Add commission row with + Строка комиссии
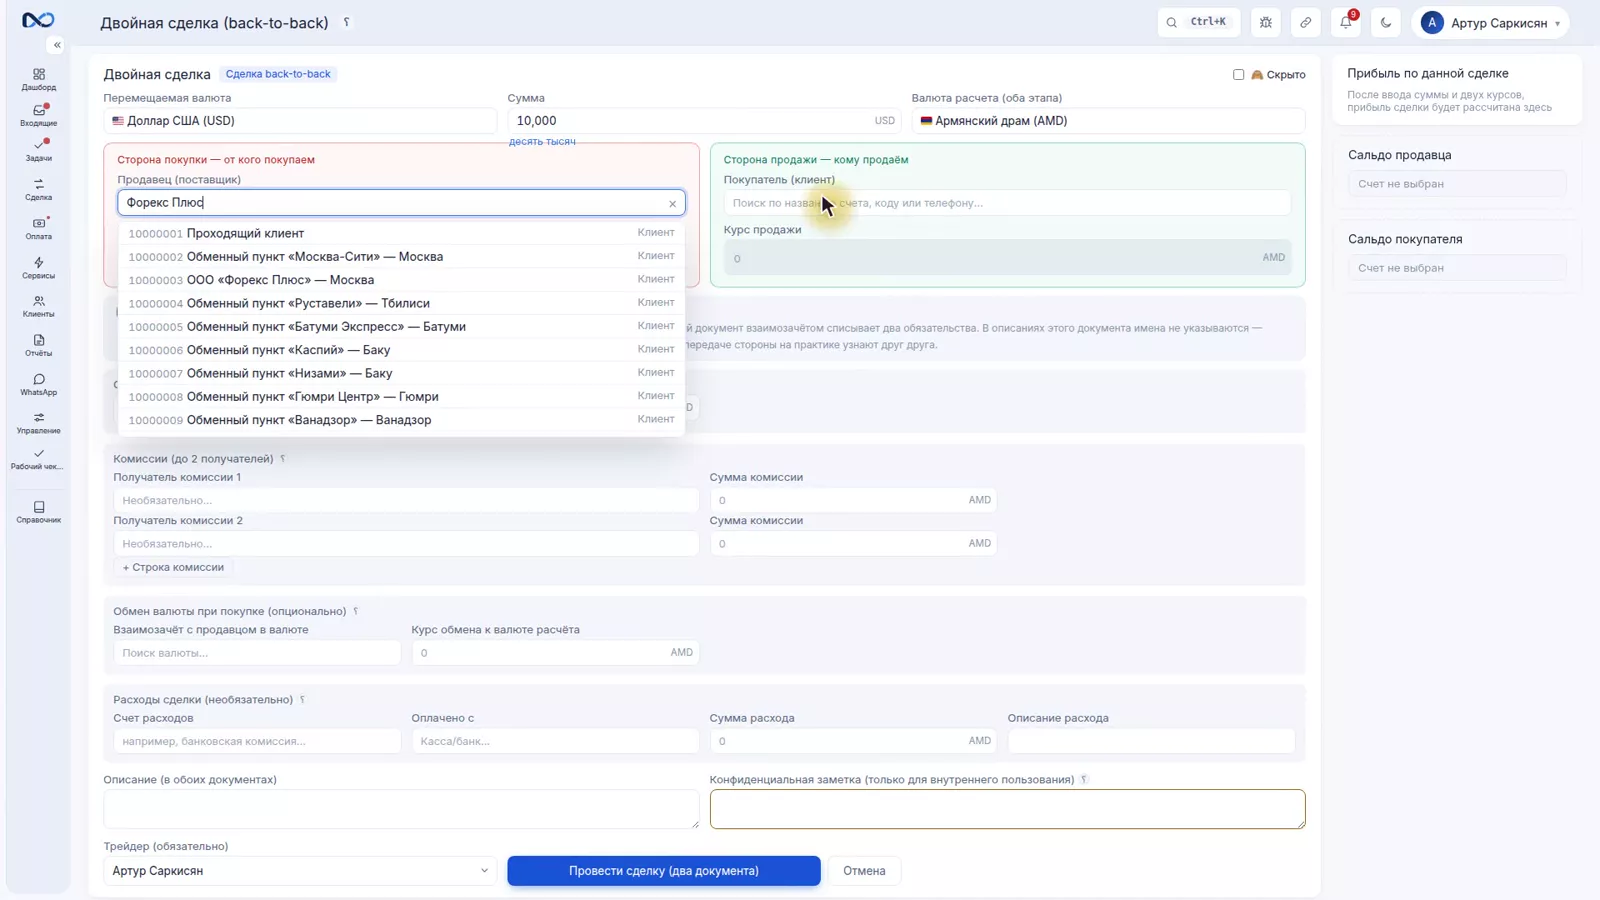 click(x=173, y=567)
